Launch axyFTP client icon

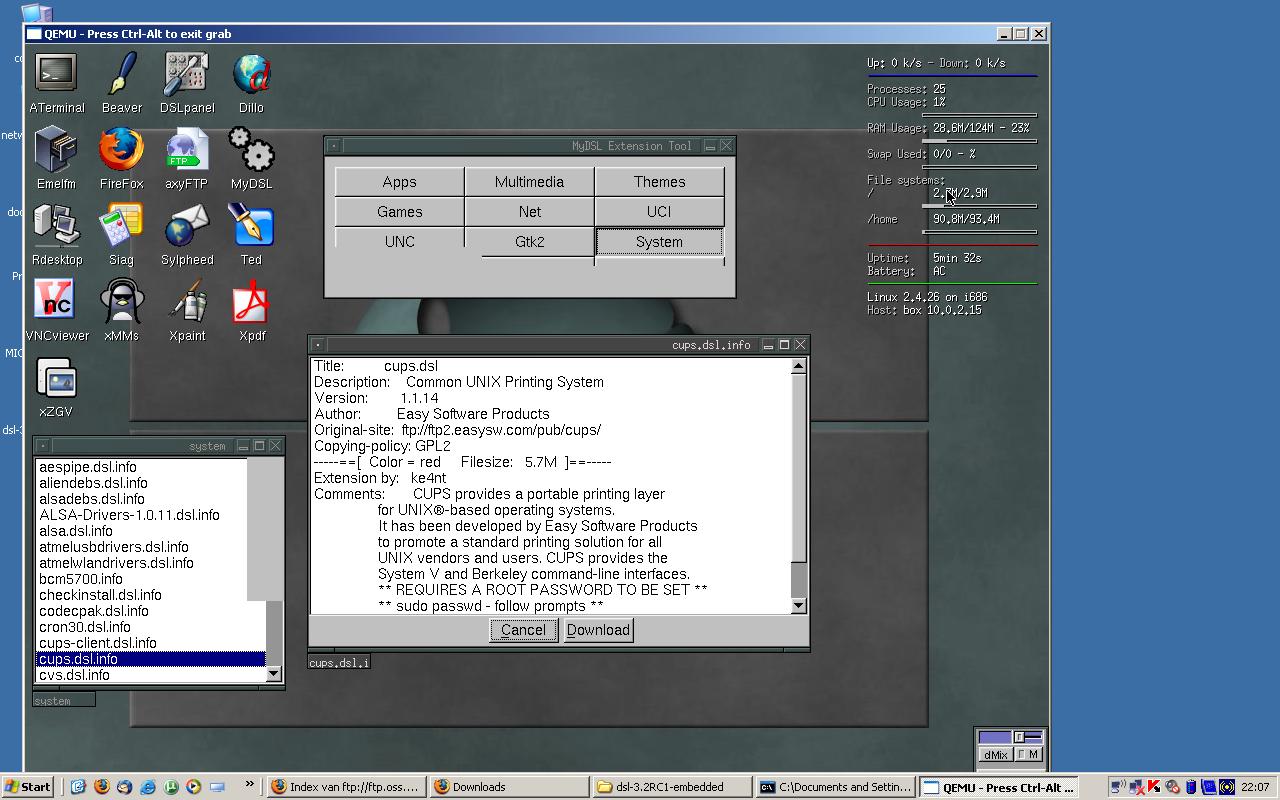[187, 150]
